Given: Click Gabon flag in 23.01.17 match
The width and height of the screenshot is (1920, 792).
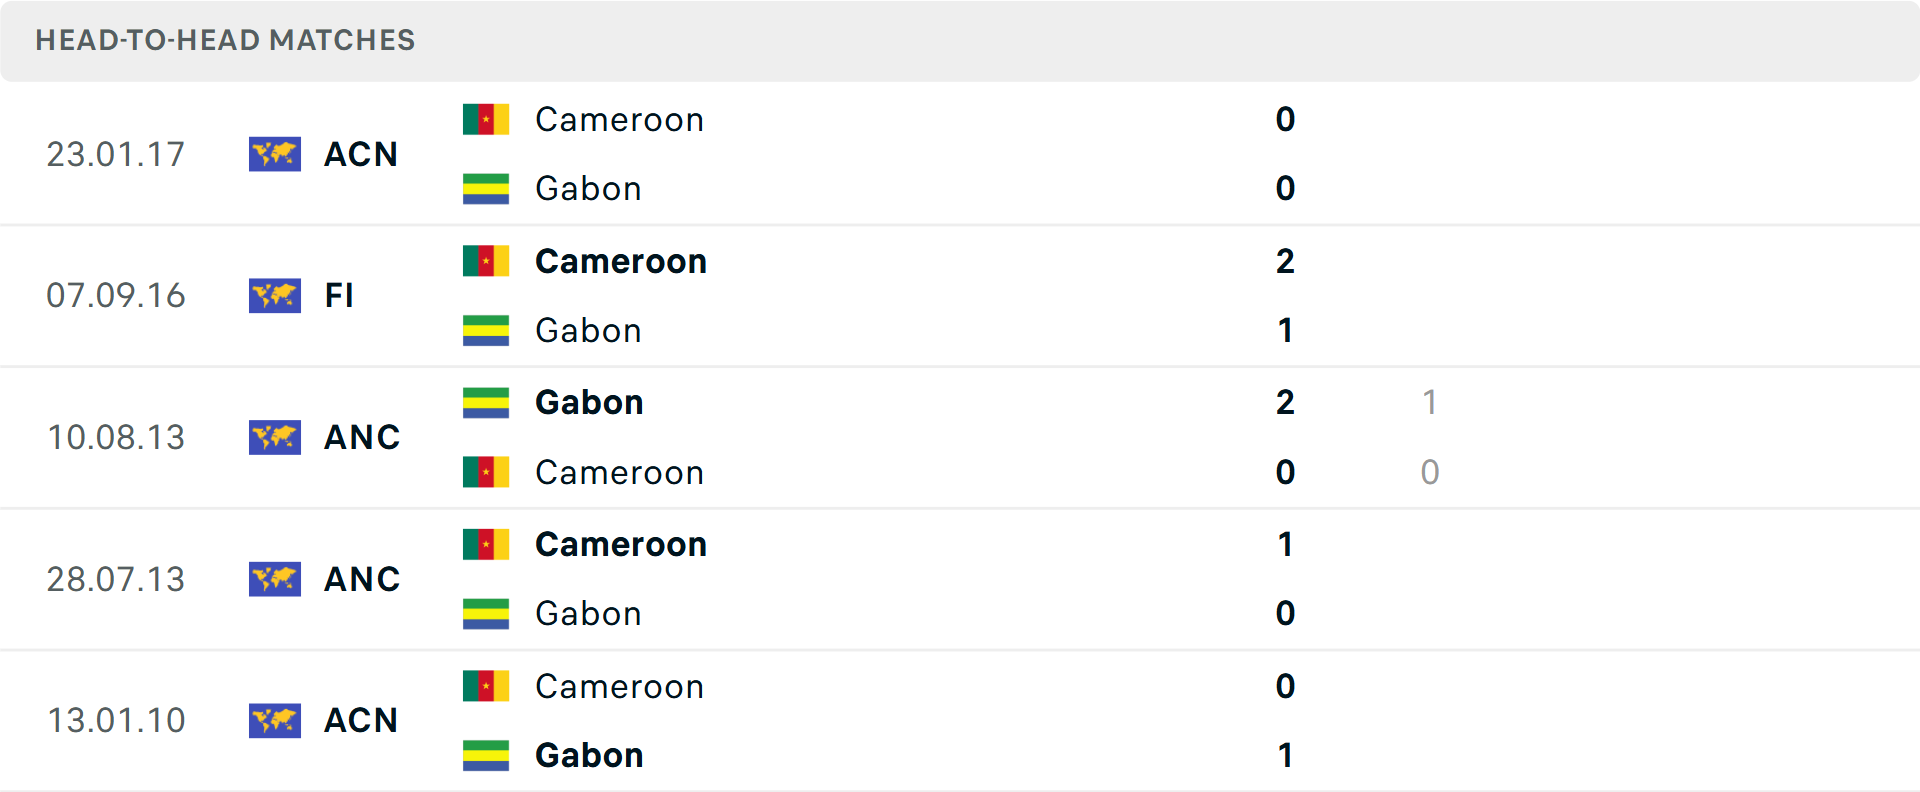Looking at the screenshot, I should click(x=486, y=188).
